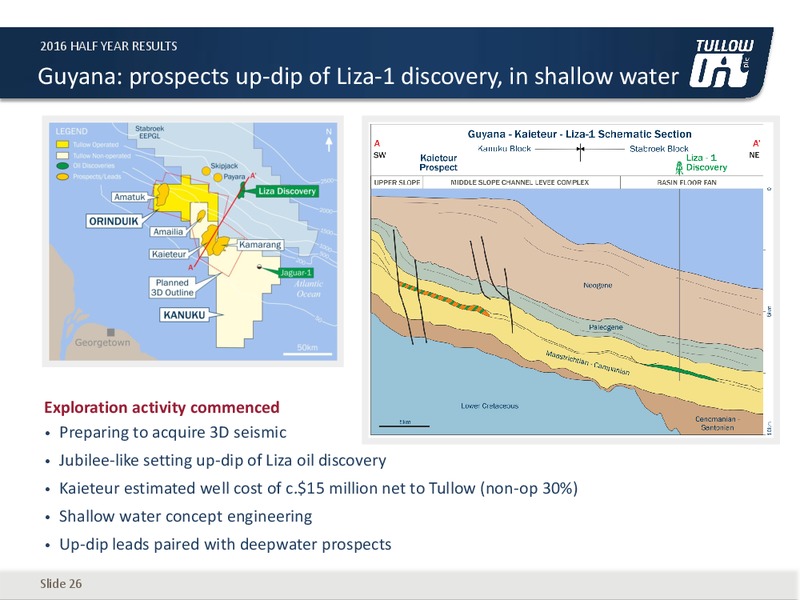Click the Kaieteur label on the map
The image size is (800, 600).
tap(169, 254)
